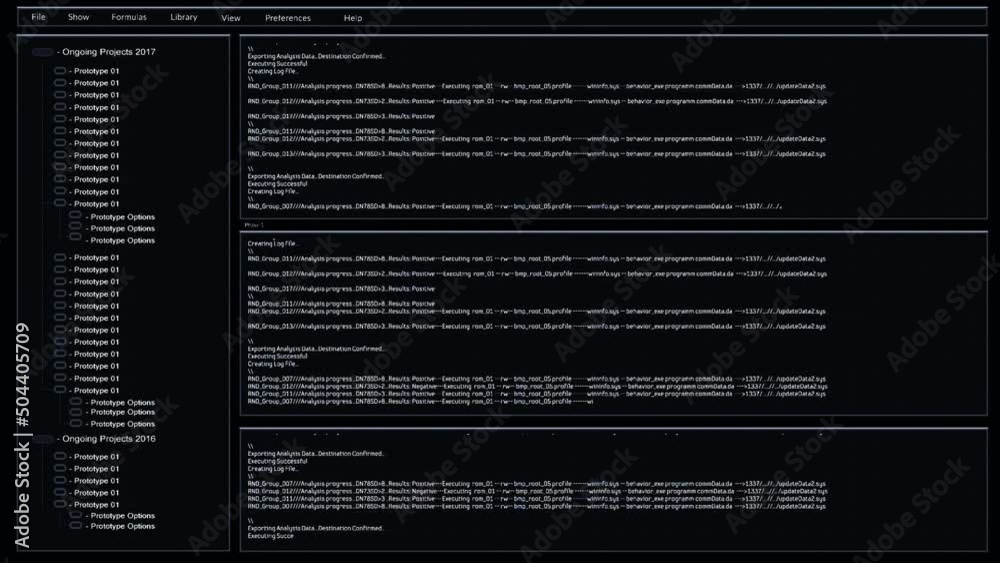Image resolution: width=1000 pixels, height=563 pixels.
Task: Open the Preferences menu
Action: point(288,18)
